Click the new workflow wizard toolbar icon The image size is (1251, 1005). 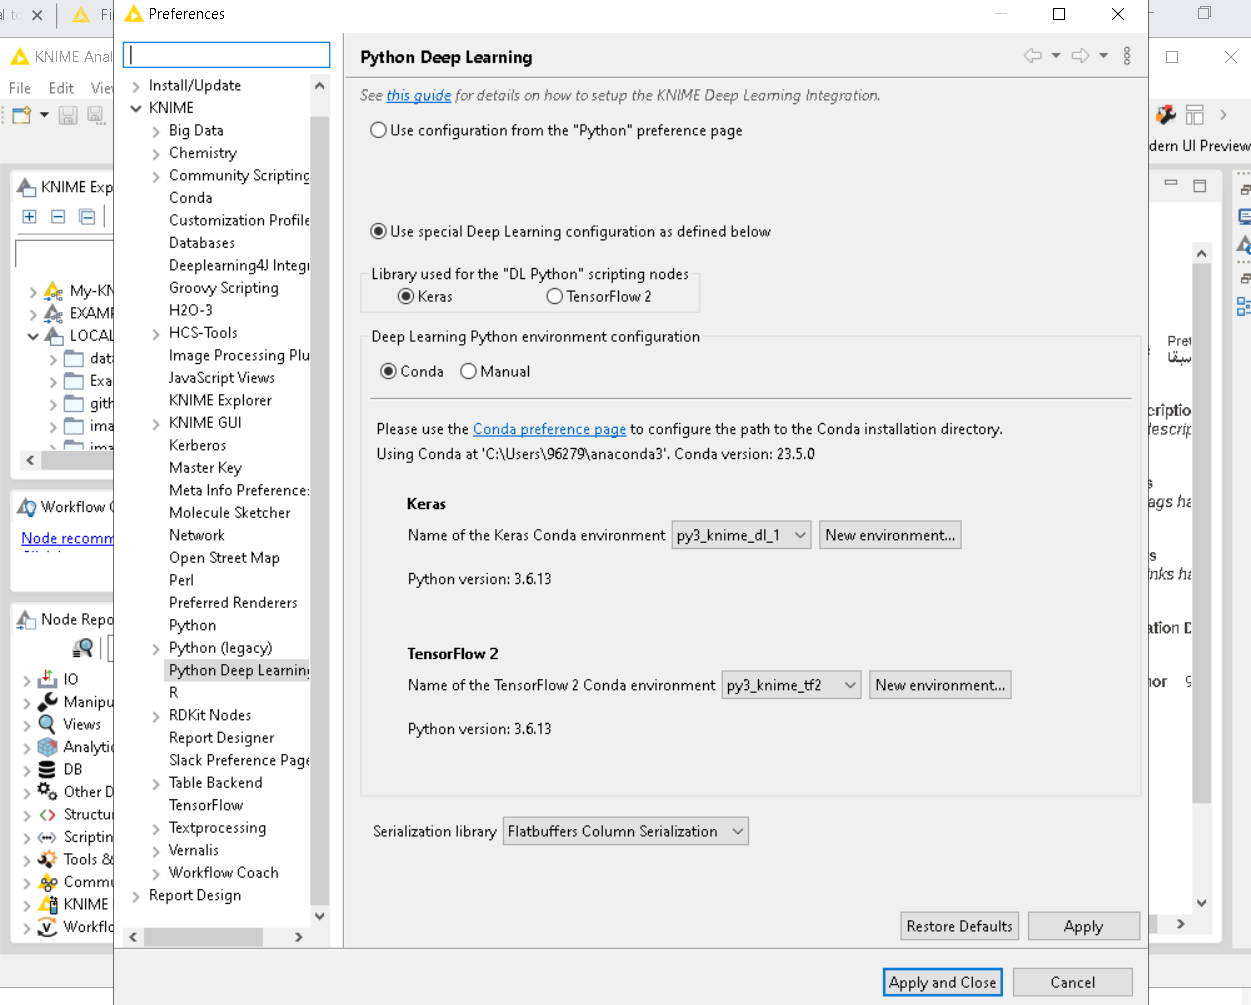click(22, 115)
